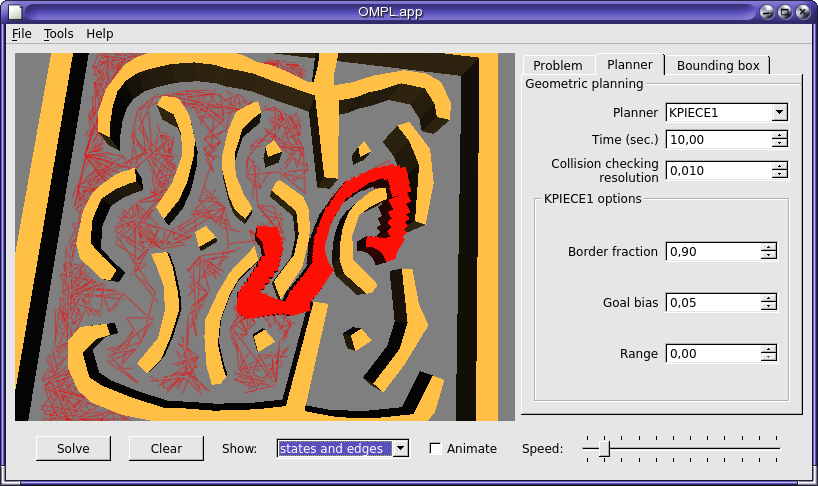
Task: Decrease the Goal bias value
Action: (x=768, y=307)
